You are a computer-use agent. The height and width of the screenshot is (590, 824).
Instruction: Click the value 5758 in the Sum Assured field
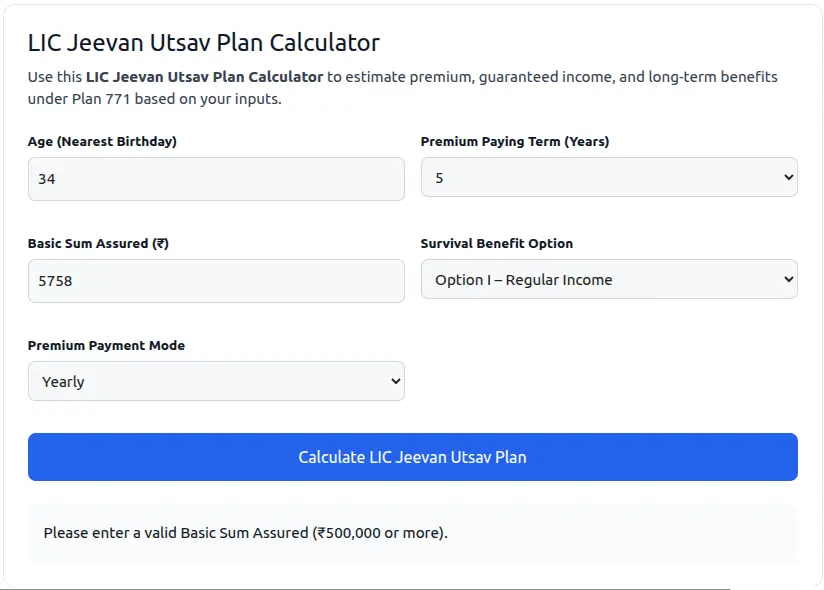tap(55, 281)
